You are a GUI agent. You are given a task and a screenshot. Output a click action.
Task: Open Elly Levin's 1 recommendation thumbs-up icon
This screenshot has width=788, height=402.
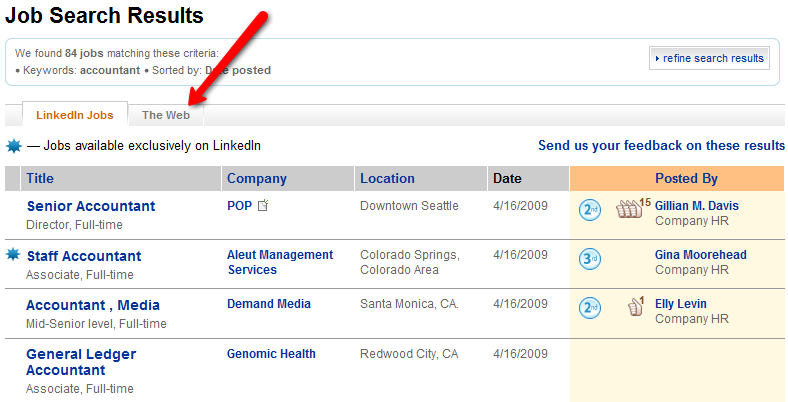[636, 306]
